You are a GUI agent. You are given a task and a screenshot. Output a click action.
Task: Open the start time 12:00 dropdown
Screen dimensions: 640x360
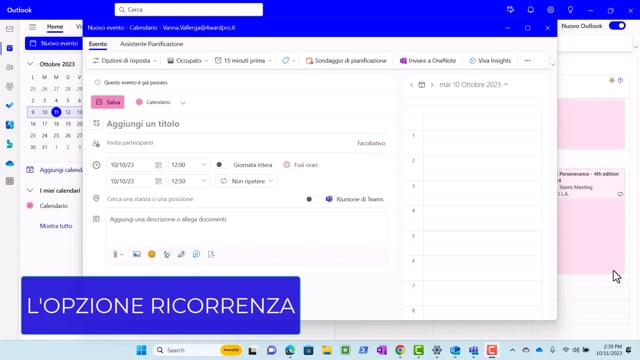189,165
